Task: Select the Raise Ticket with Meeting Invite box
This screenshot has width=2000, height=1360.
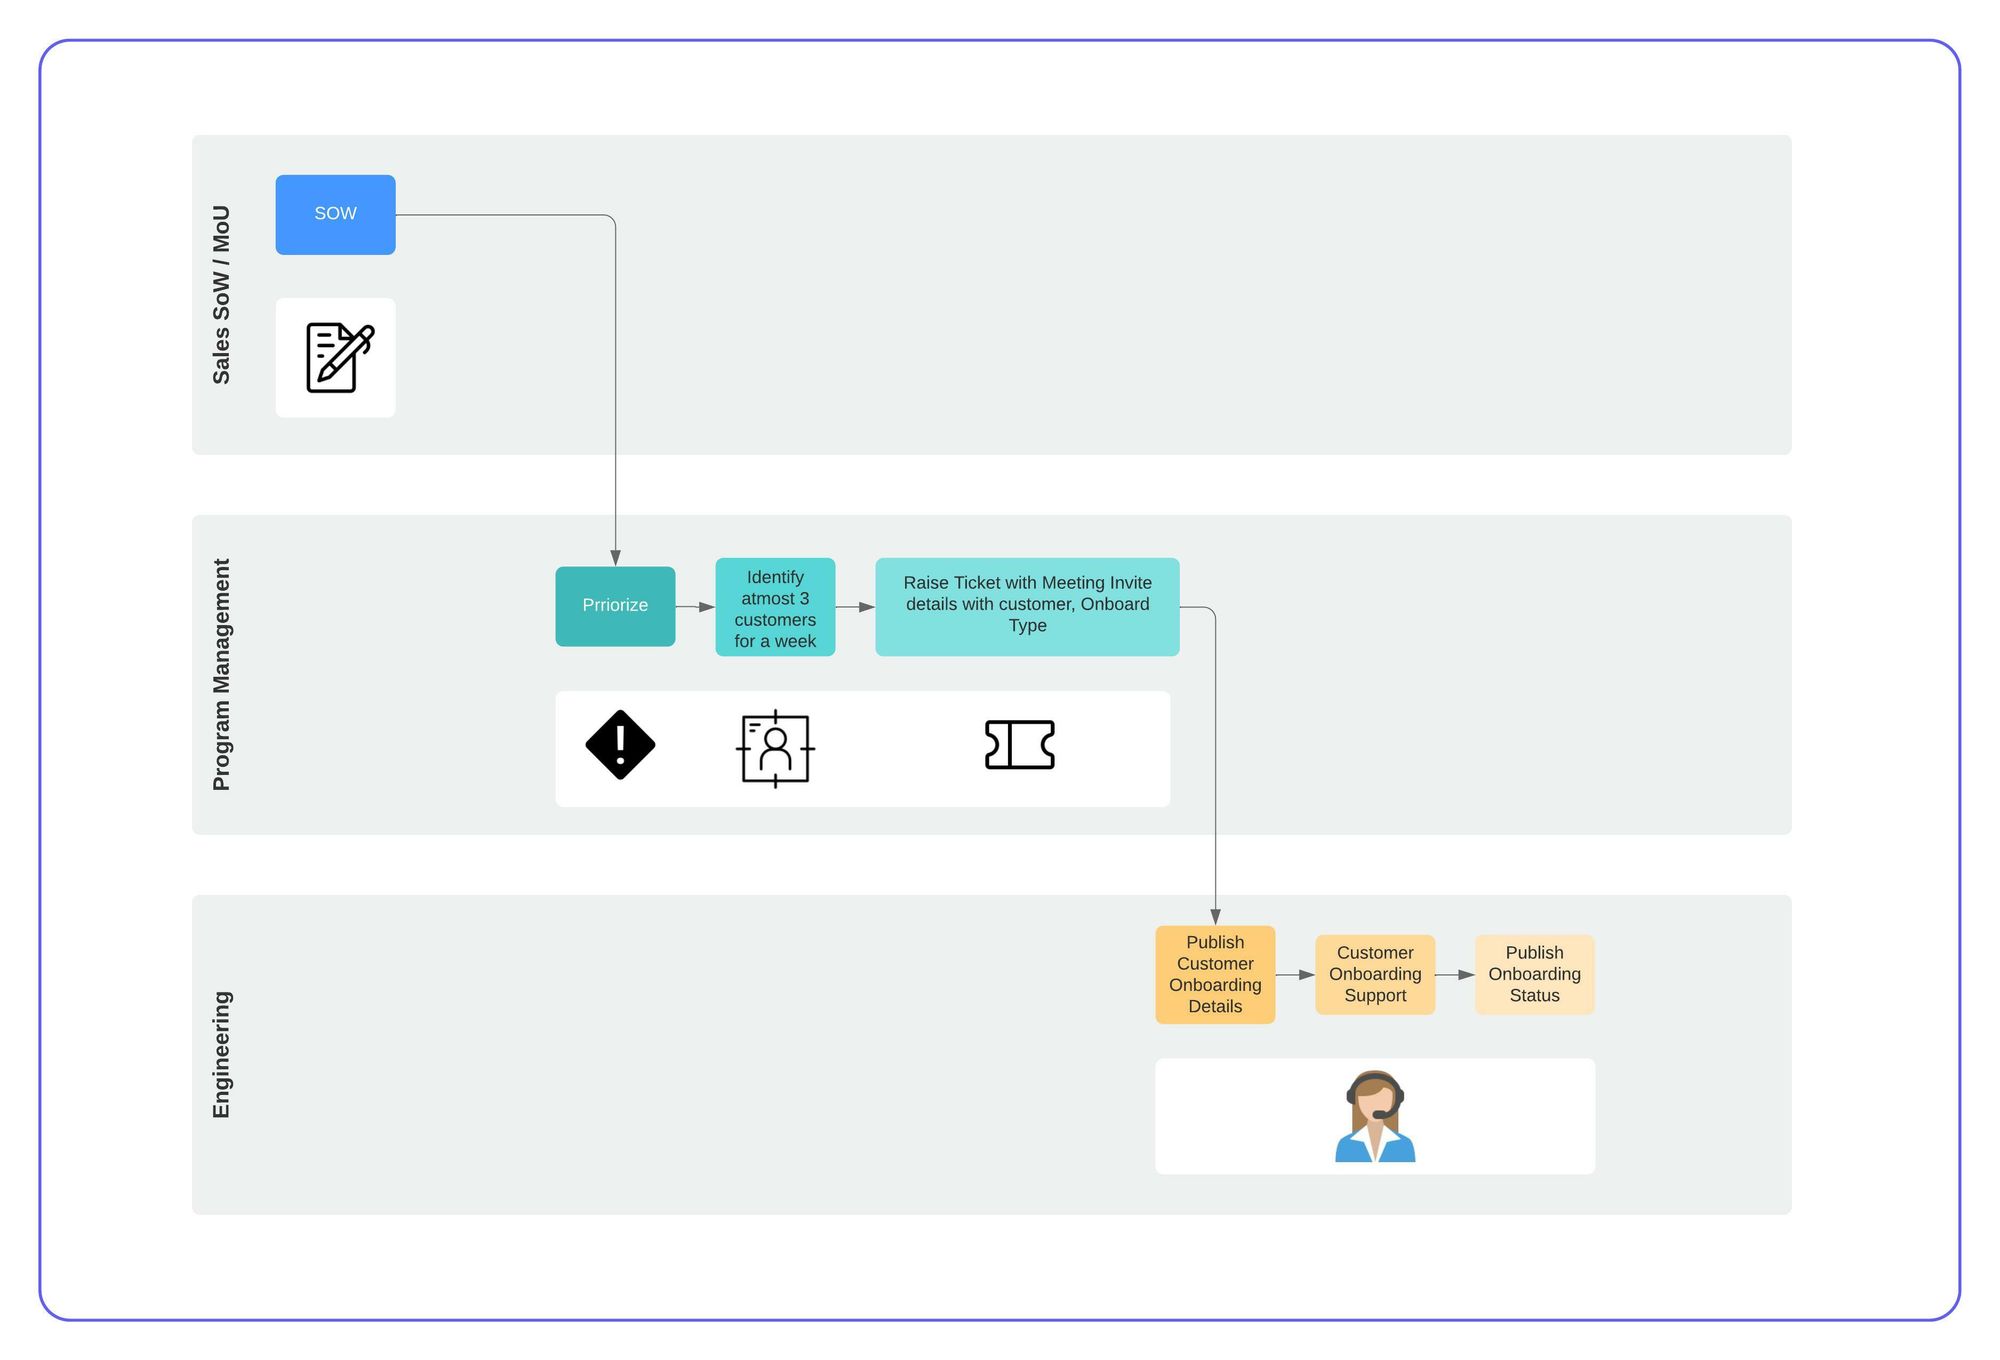Action: [x=1027, y=606]
